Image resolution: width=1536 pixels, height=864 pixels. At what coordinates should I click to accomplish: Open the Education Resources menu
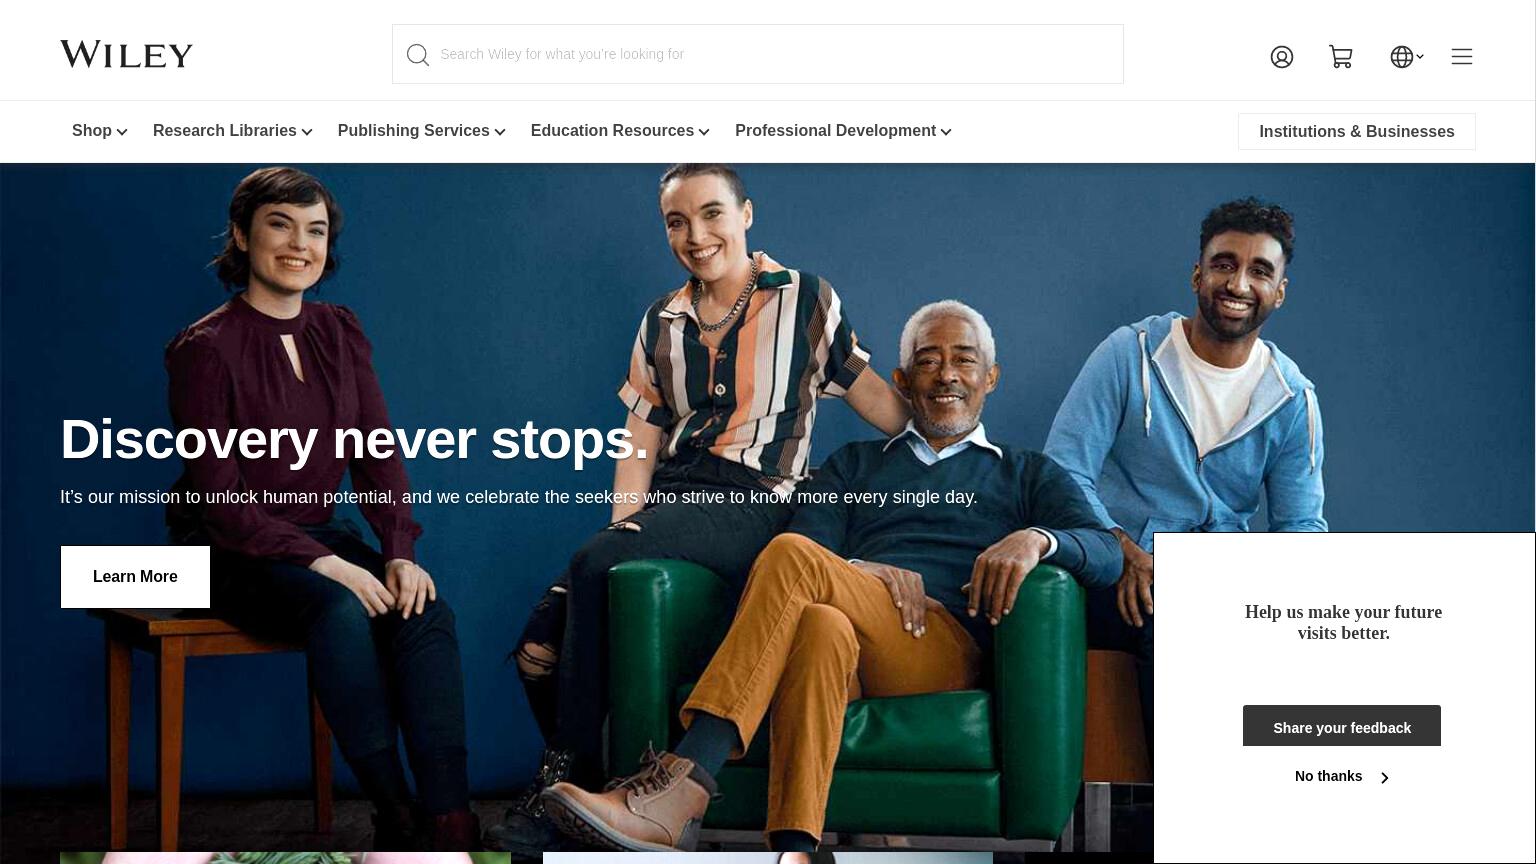pos(620,131)
